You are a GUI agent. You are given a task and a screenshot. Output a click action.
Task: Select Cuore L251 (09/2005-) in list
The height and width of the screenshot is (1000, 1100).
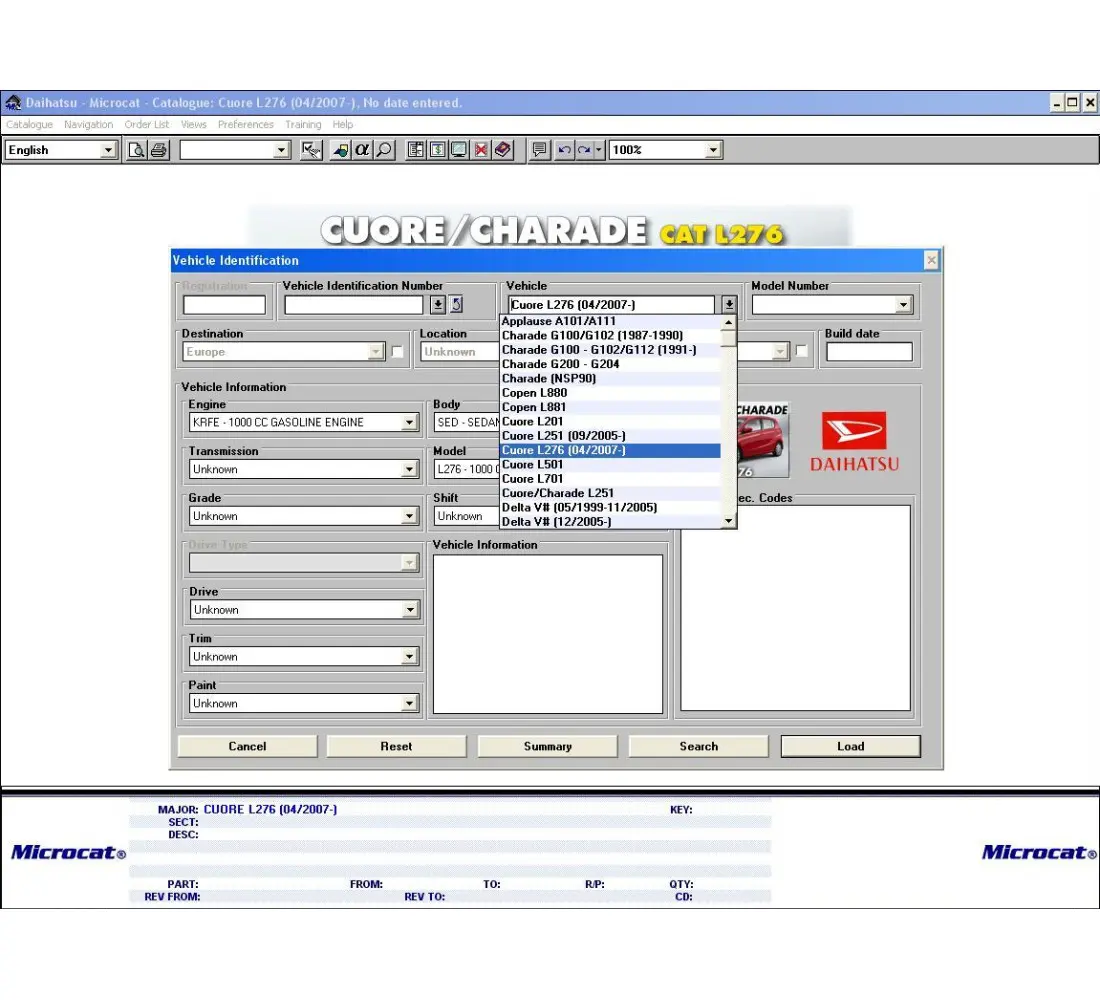[610, 436]
